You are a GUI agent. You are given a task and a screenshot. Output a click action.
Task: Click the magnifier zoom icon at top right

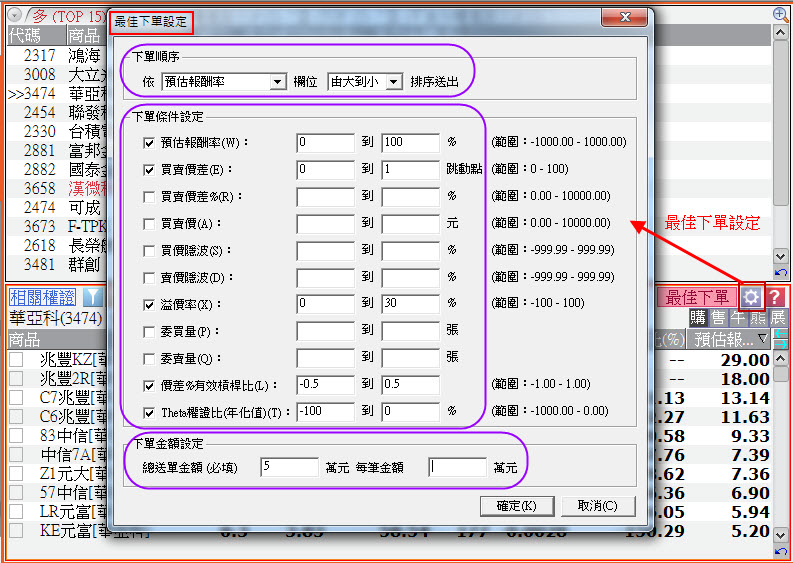[781, 14]
